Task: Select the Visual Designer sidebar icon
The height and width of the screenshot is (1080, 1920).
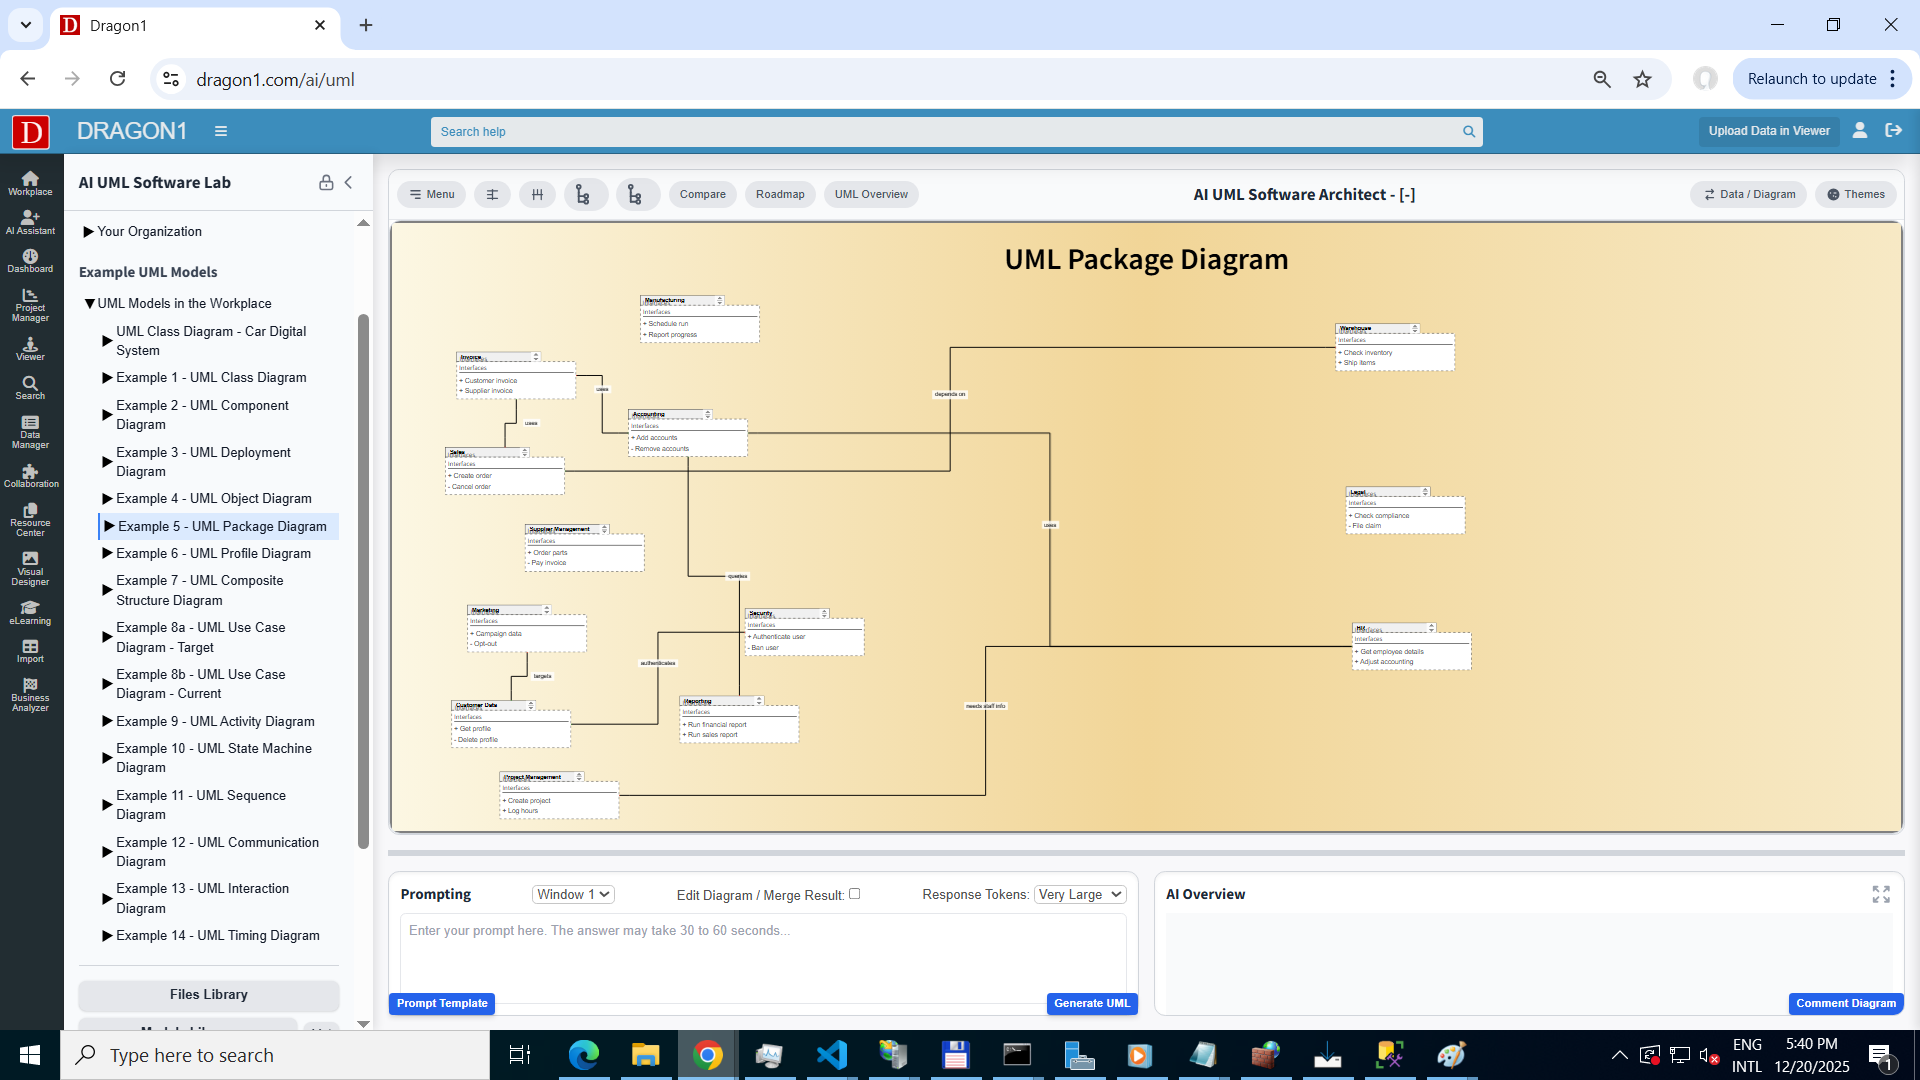Action: click(30, 567)
